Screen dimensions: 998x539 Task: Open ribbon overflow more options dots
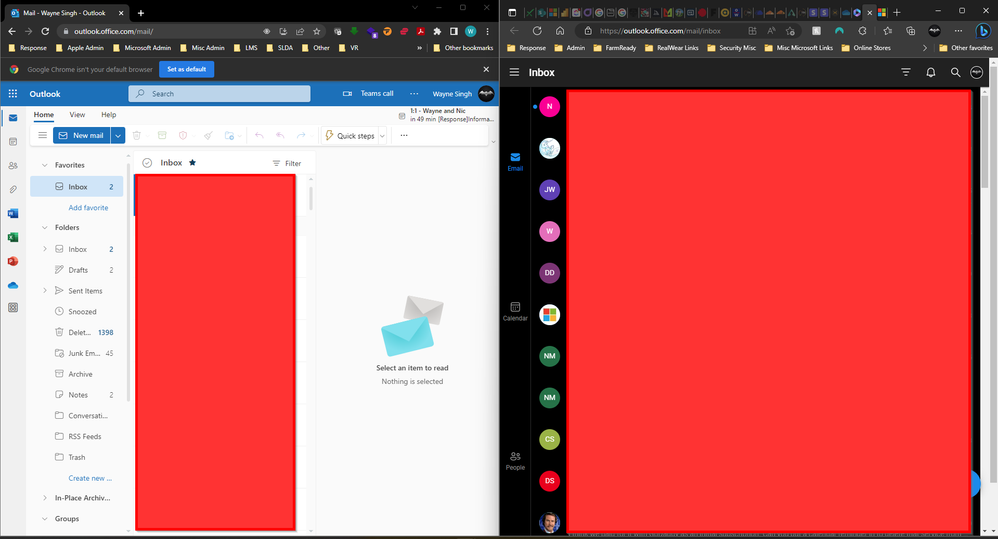tap(404, 136)
